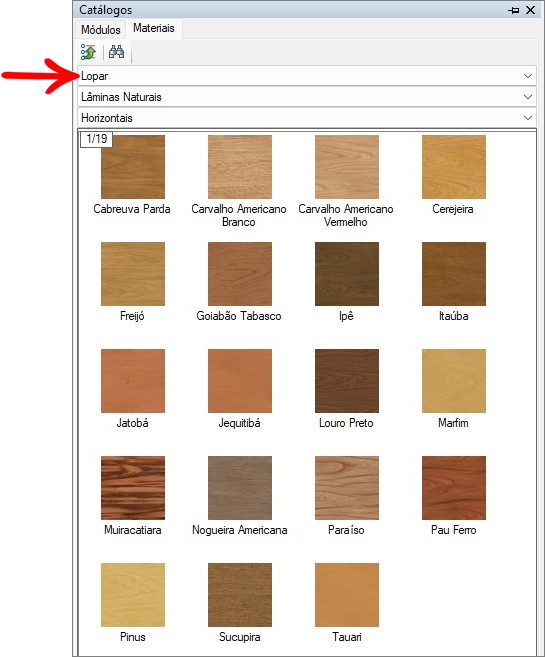Pick the Tauari material thumbnail
This screenshot has width=545, height=657.
click(x=347, y=595)
